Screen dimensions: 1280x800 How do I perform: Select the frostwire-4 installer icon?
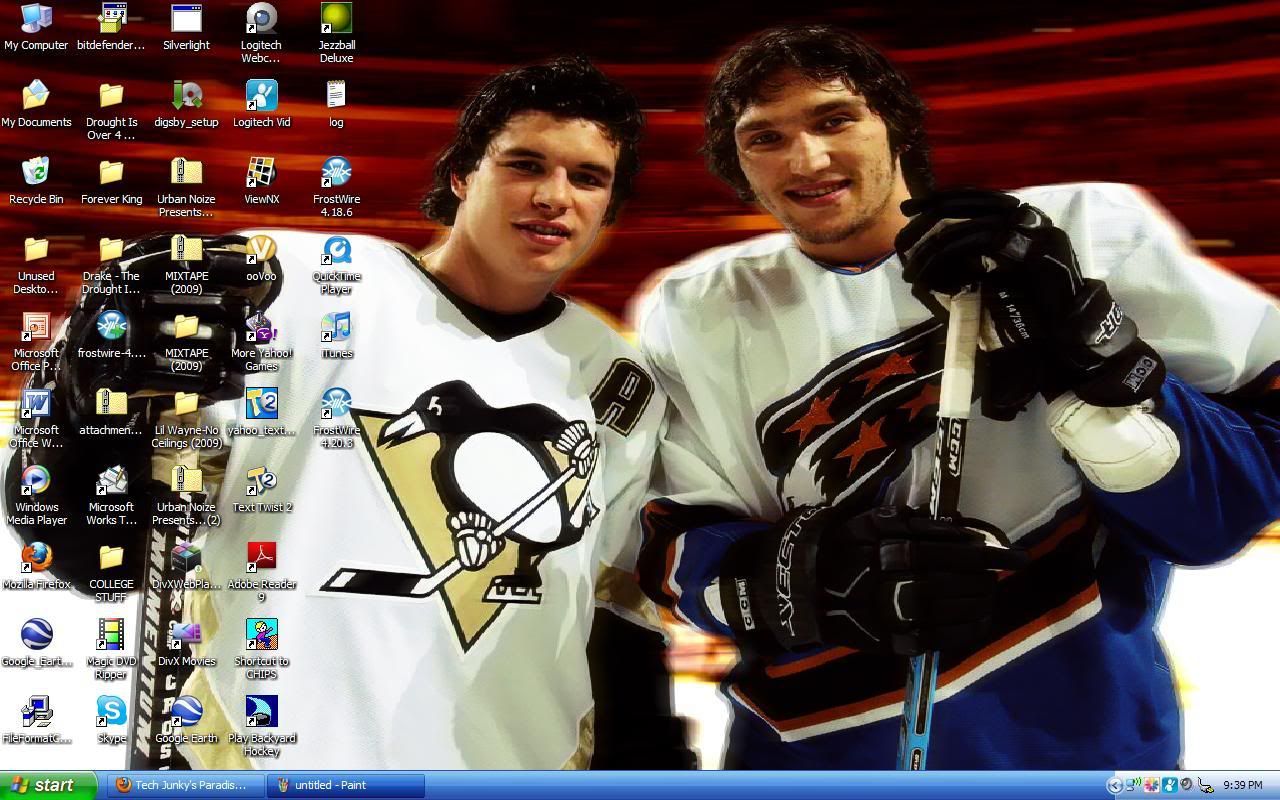coord(111,336)
